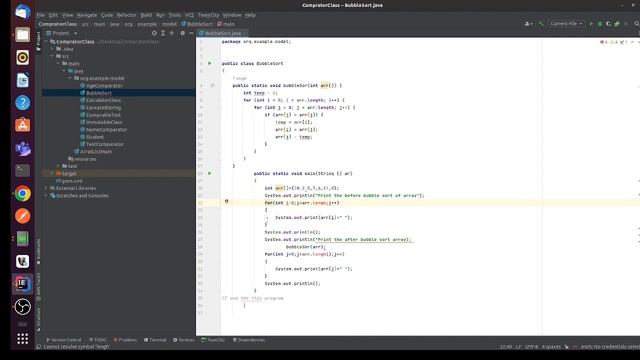Collapse the ComparatorClass root folder
Viewport: 640px width, 360px height.
[x=46, y=42]
